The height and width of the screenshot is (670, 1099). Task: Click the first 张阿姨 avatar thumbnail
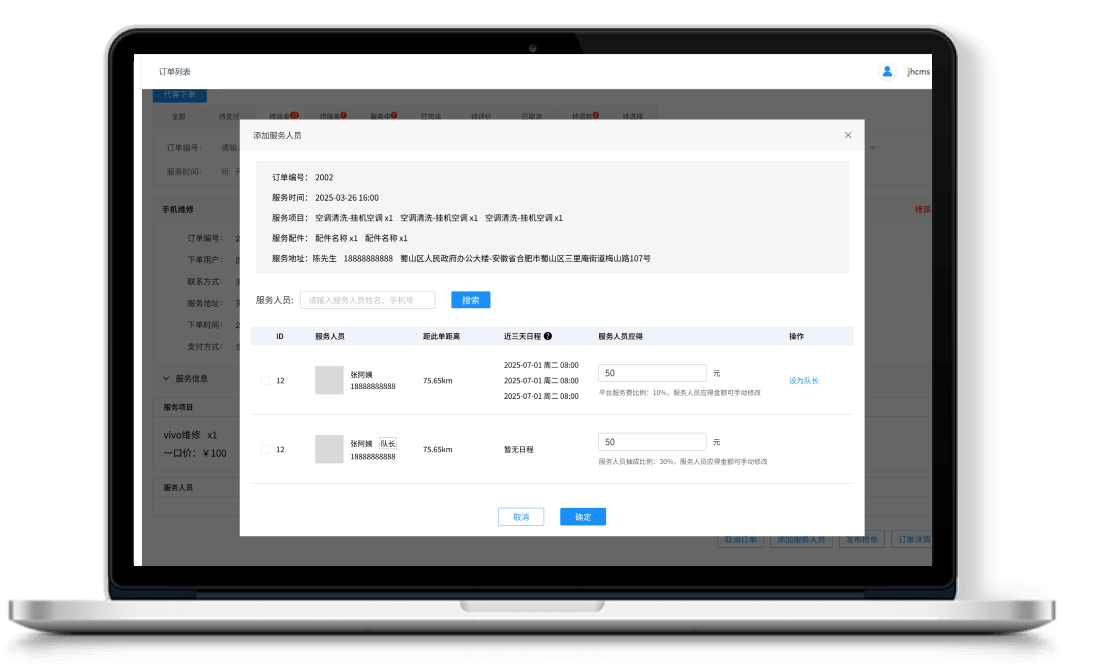[x=329, y=380]
